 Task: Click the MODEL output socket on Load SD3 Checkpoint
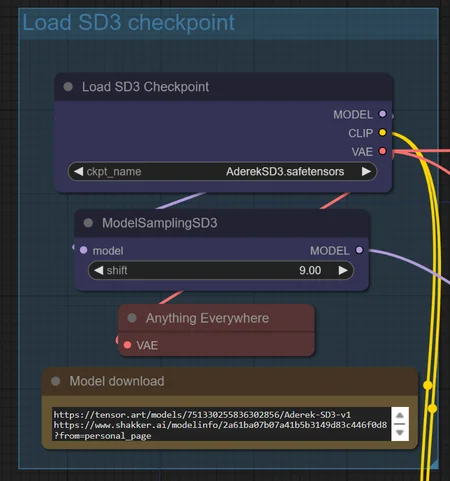tap(382, 114)
